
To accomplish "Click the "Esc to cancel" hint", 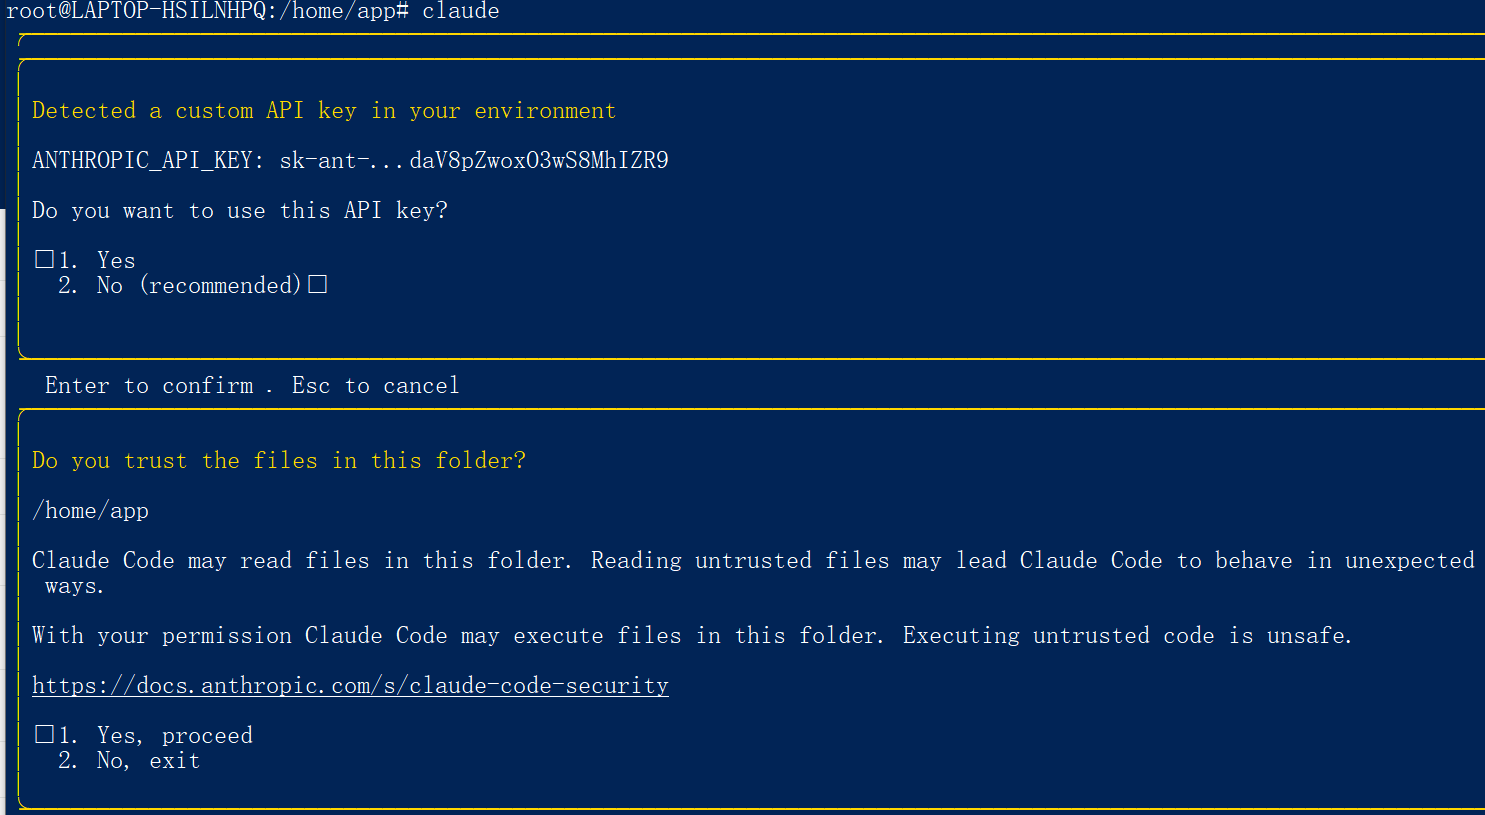I will pyautogui.click(x=375, y=386).
